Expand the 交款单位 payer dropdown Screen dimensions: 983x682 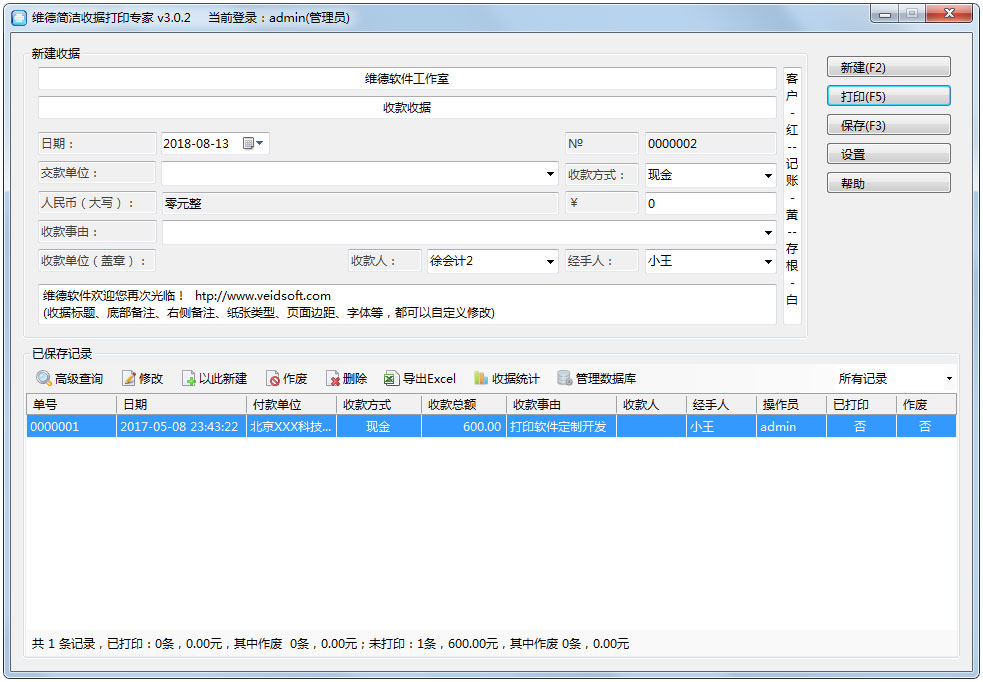[550, 174]
